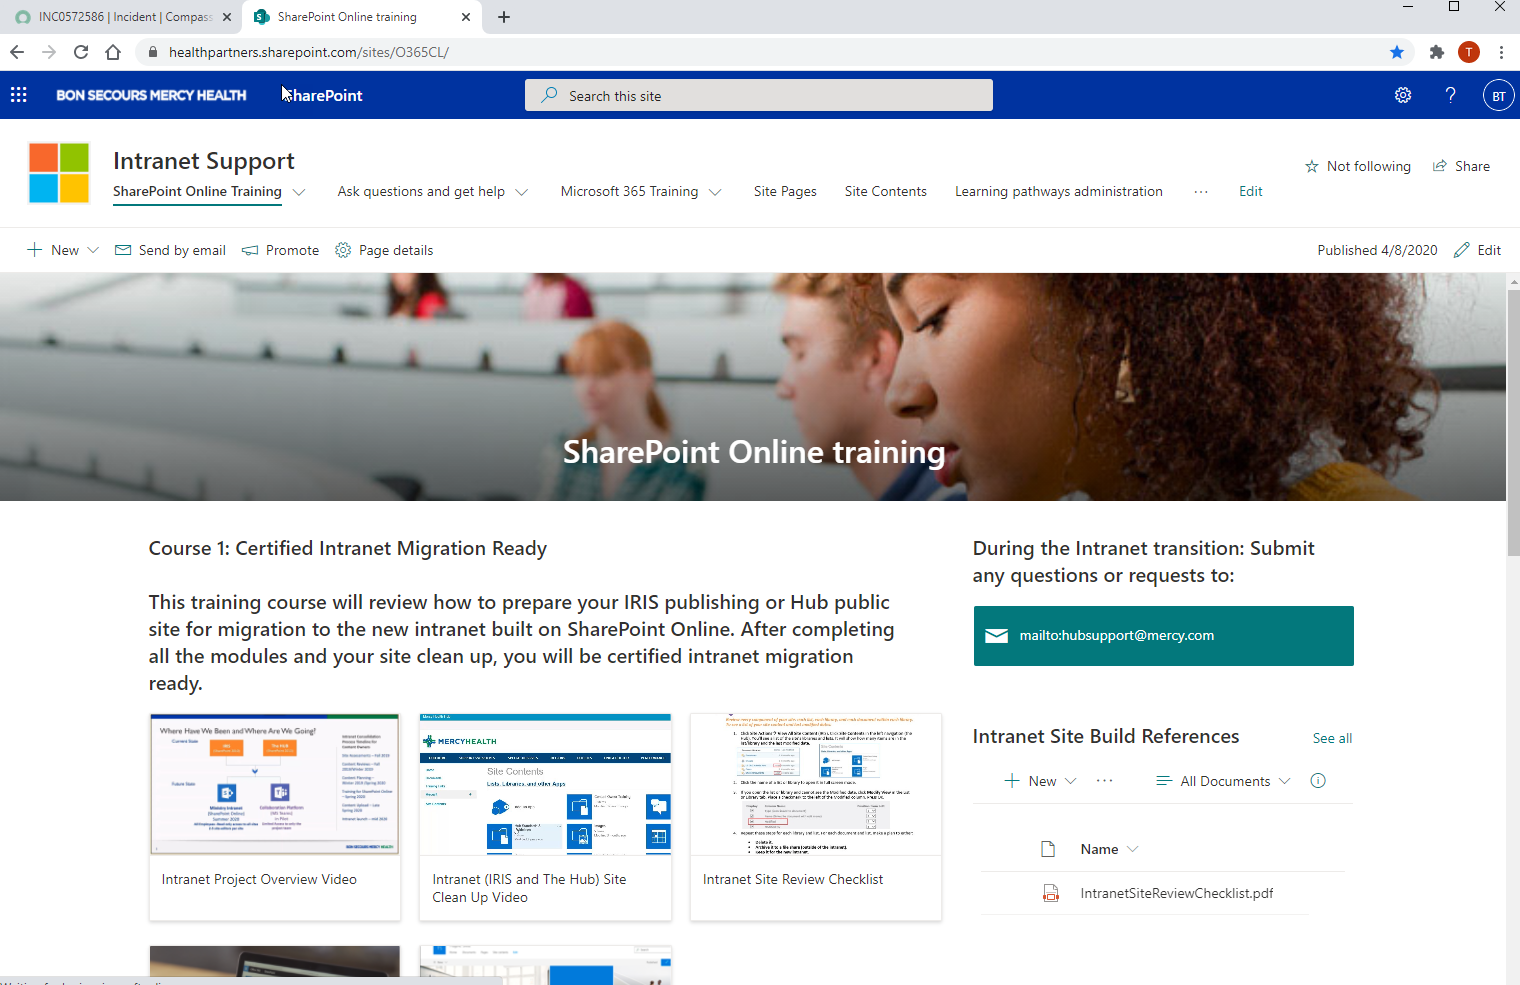Expand SharePoint Online Training nav chevron
Screen dimensions: 1520x985
pyautogui.click(x=299, y=192)
